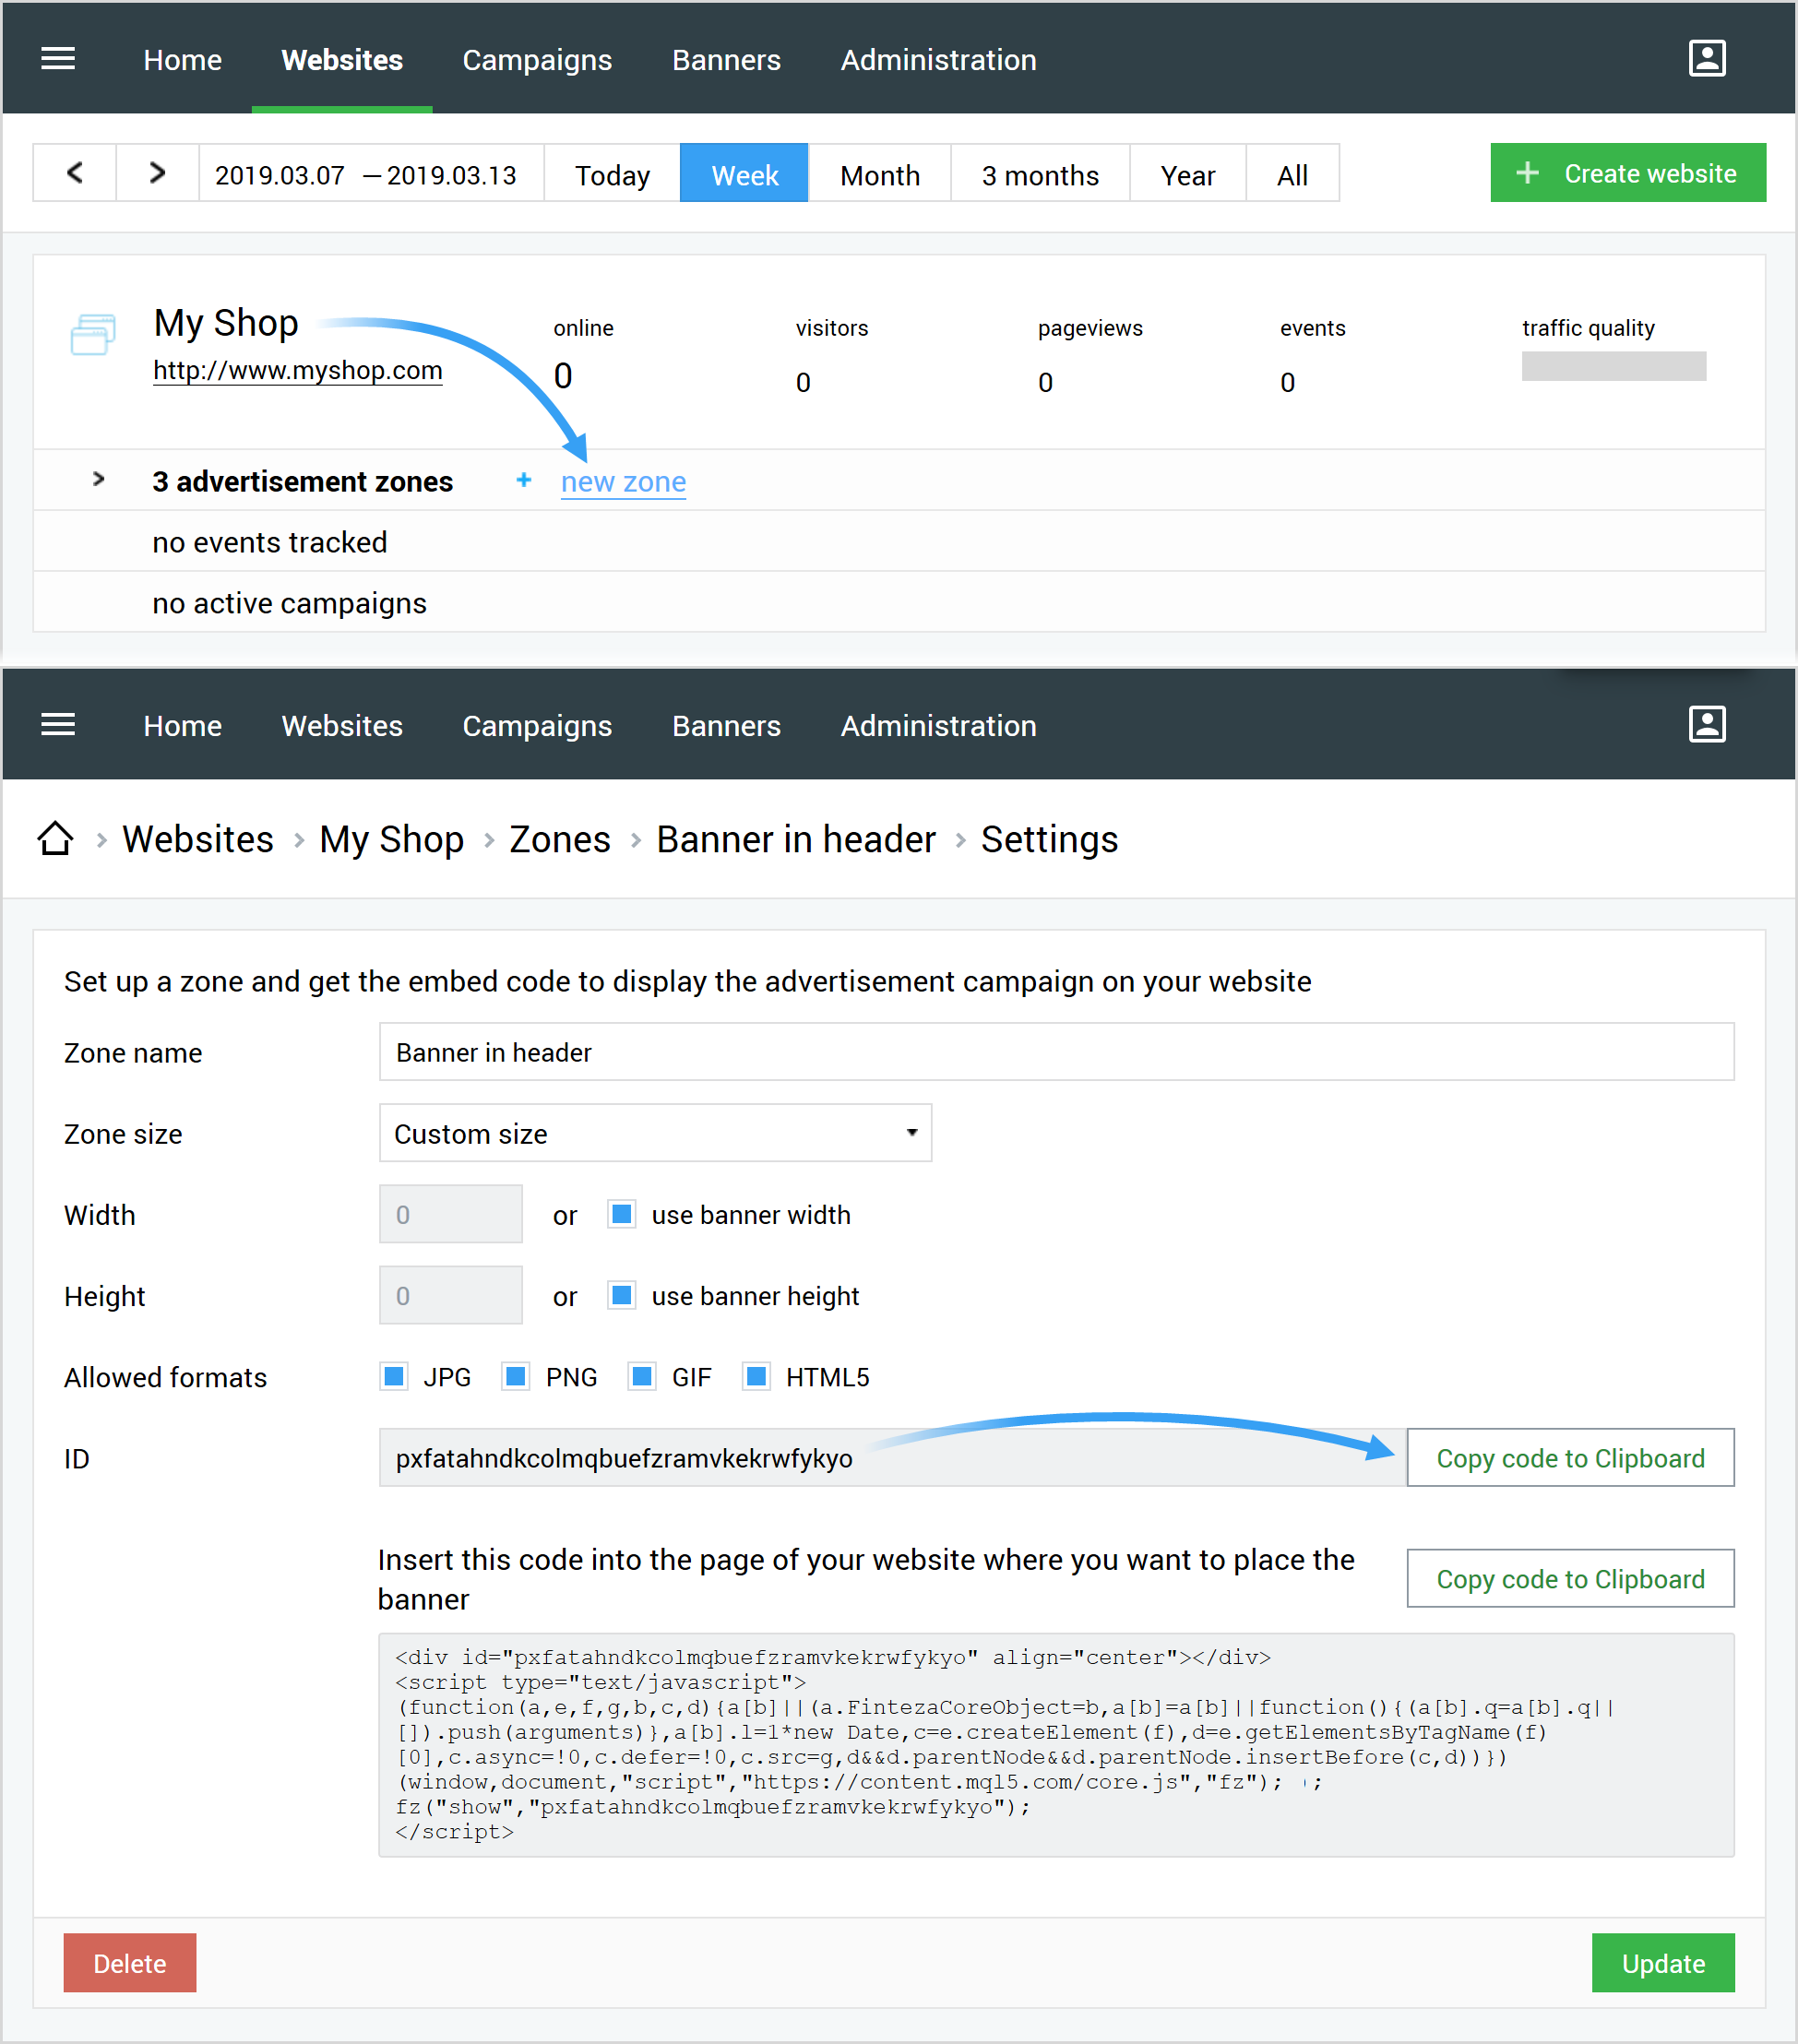This screenshot has height=2044, width=1798.
Task: Click the Campaigns navigation icon
Action: point(537,59)
